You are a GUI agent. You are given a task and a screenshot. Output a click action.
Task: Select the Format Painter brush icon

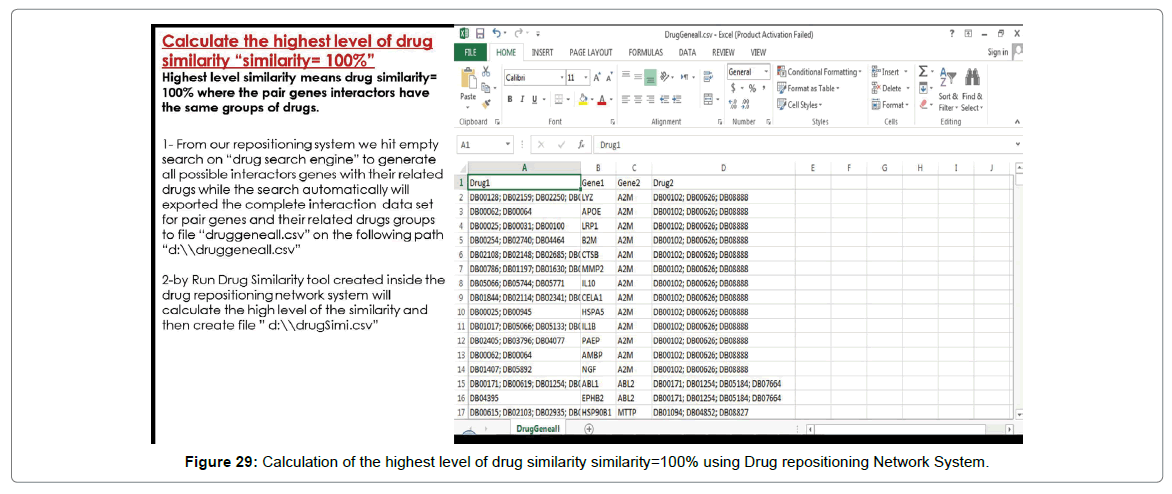pyautogui.click(x=487, y=103)
